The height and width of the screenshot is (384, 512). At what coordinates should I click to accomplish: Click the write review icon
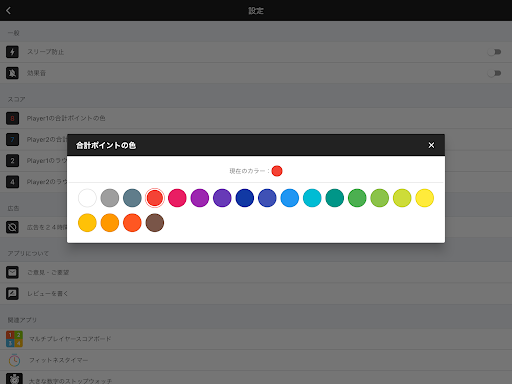[12, 294]
